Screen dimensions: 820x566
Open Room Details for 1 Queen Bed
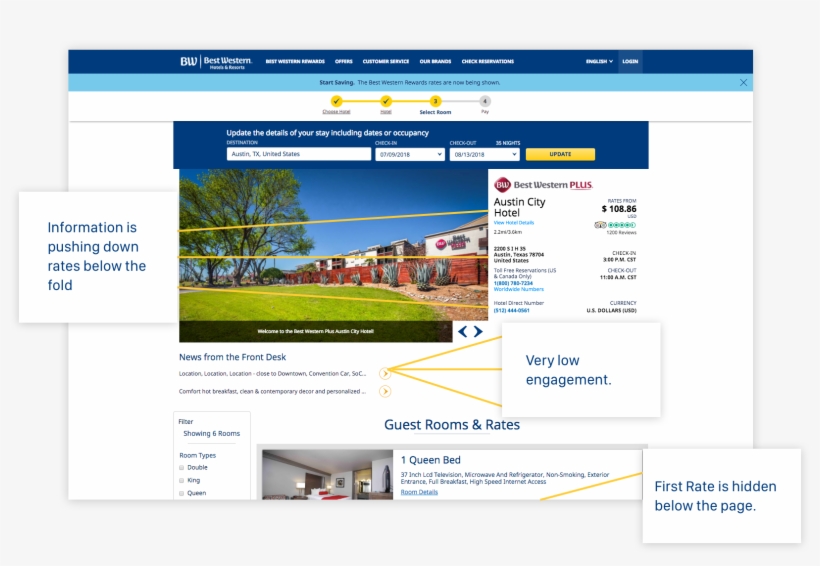(x=419, y=492)
